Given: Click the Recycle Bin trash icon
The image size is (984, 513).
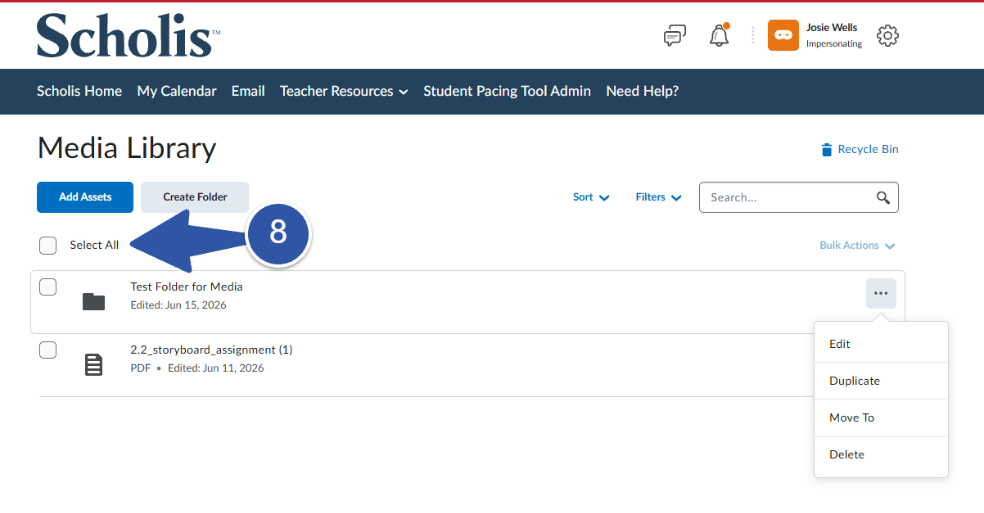Looking at the screenshot, I should point(826,149).
